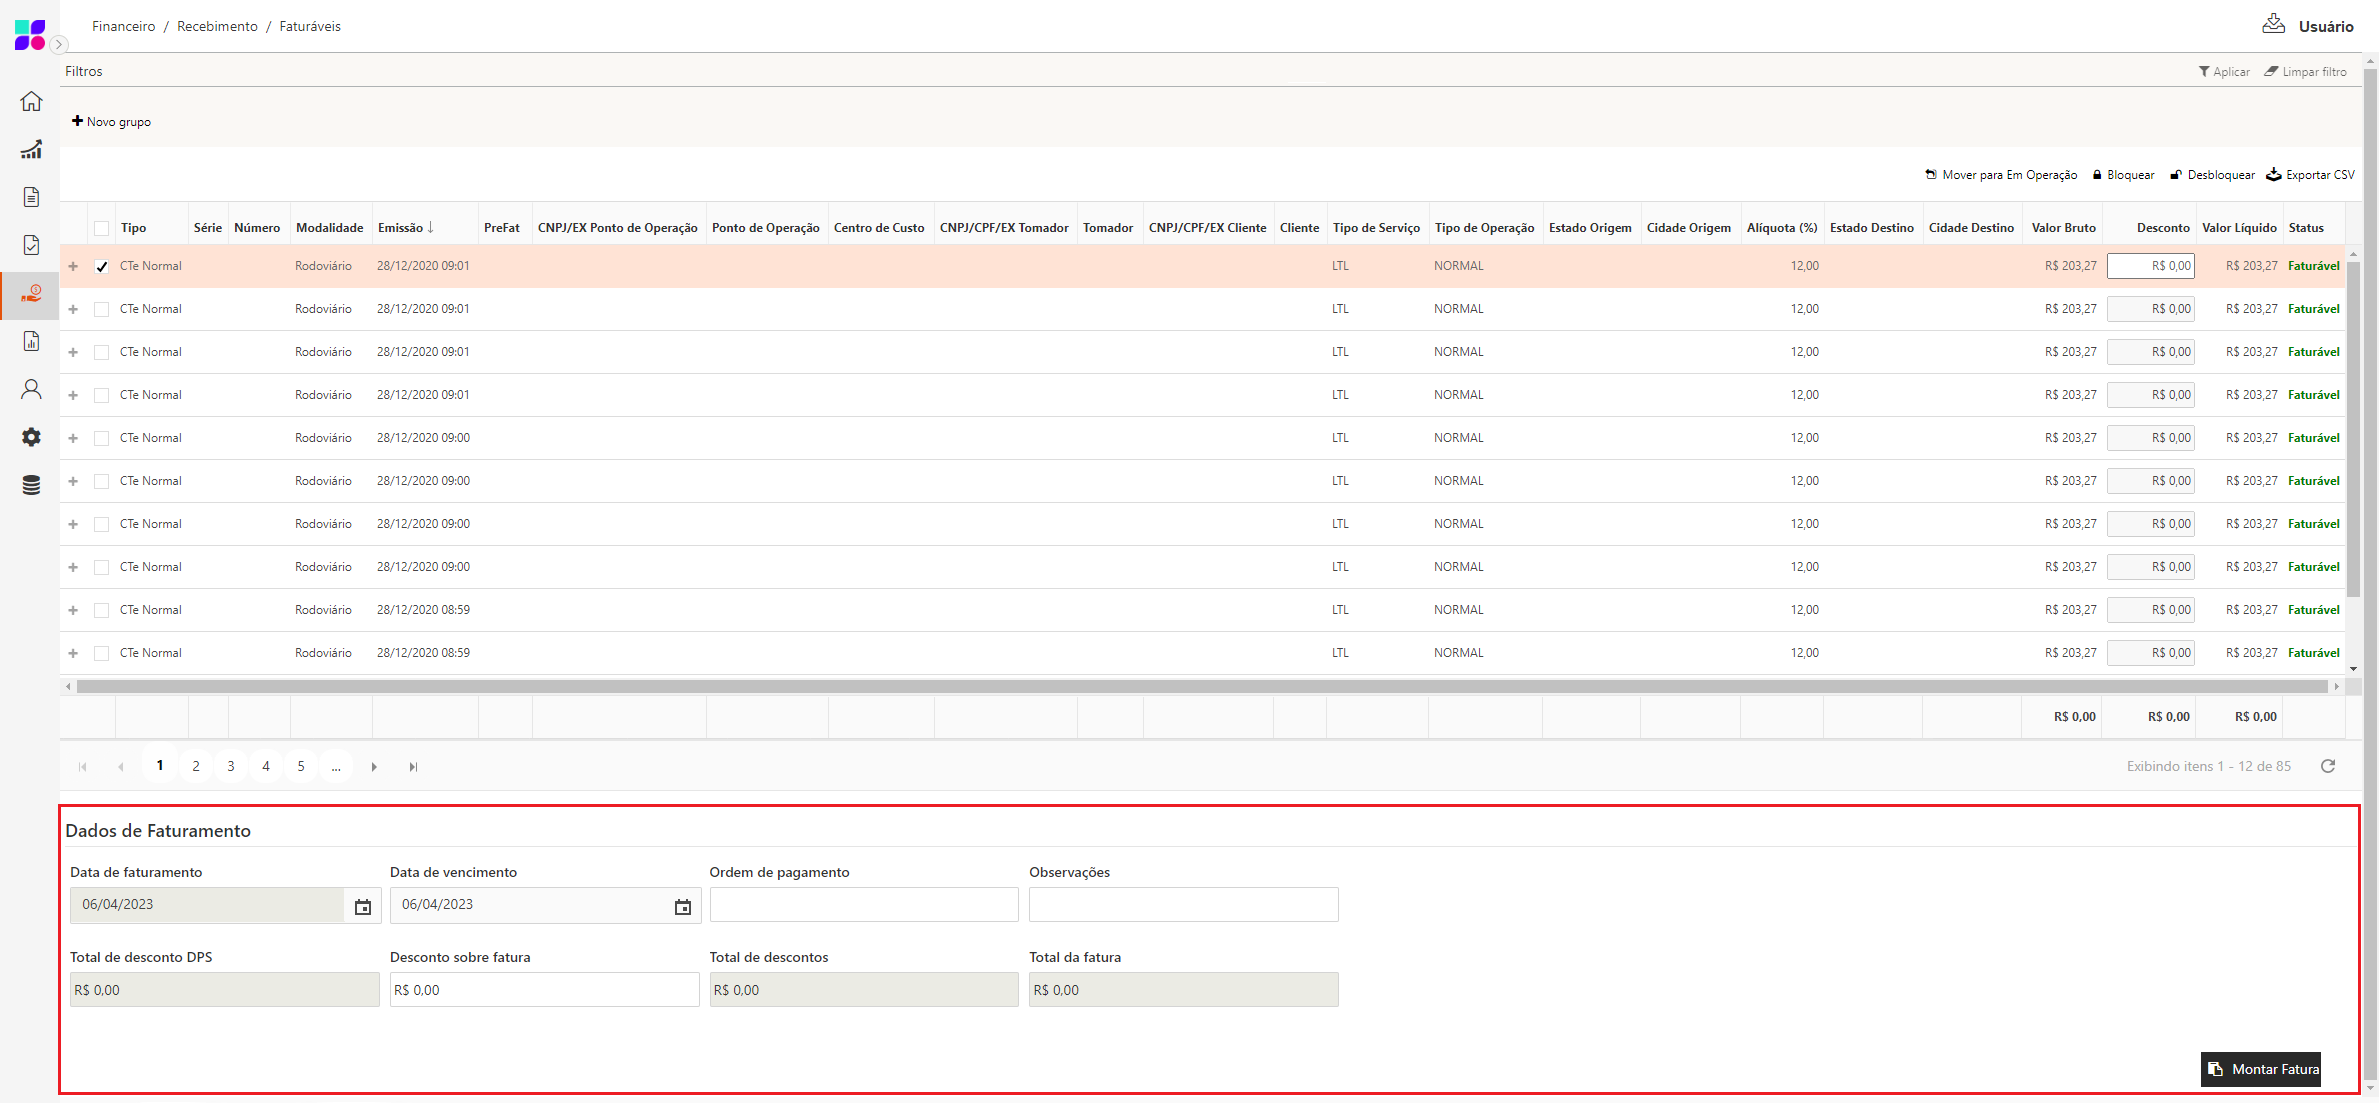This screenshot has width=2379, height=1103.
Task: Expand the first row with plus icon
Action: [73, 266]
